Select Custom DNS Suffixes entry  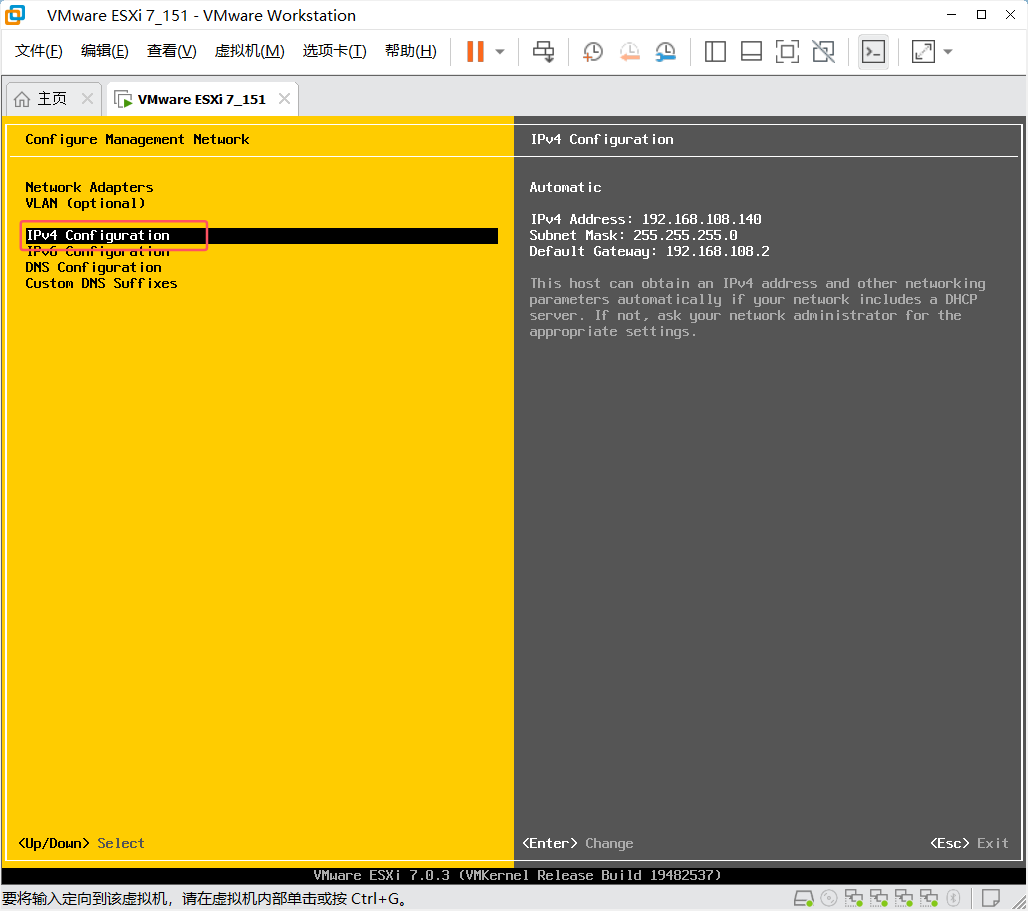(x=101, y=283)
